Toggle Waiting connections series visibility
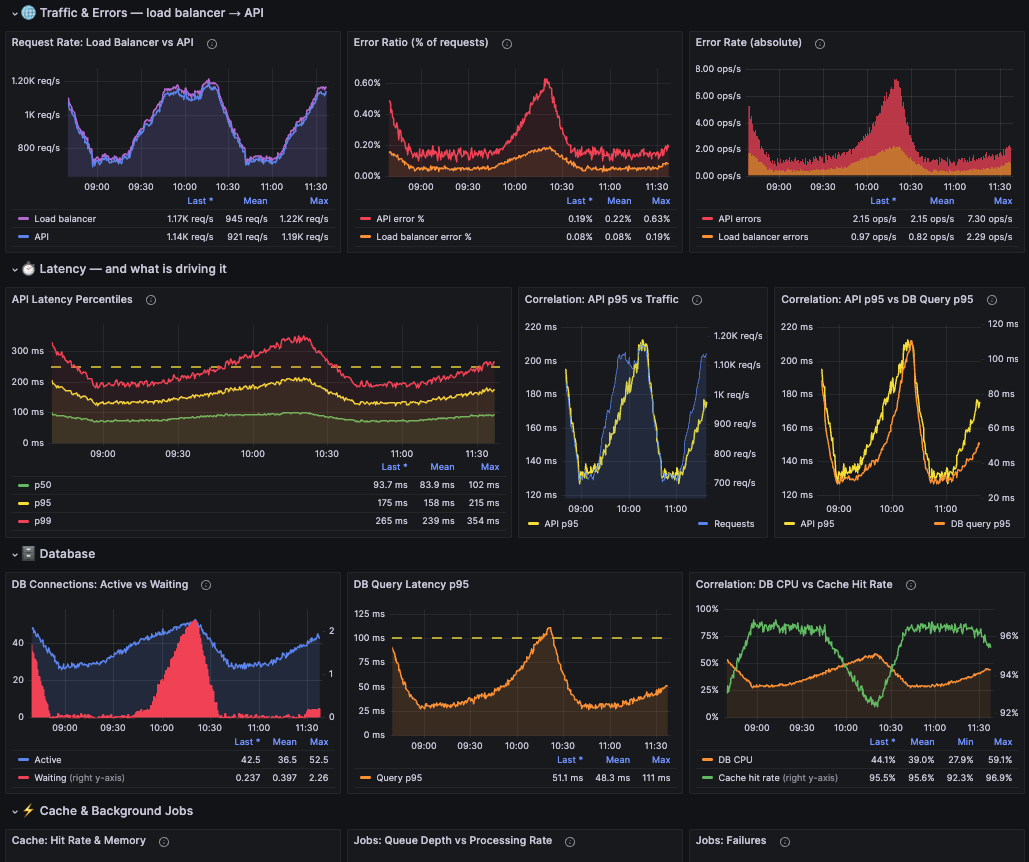 point(79,778)
